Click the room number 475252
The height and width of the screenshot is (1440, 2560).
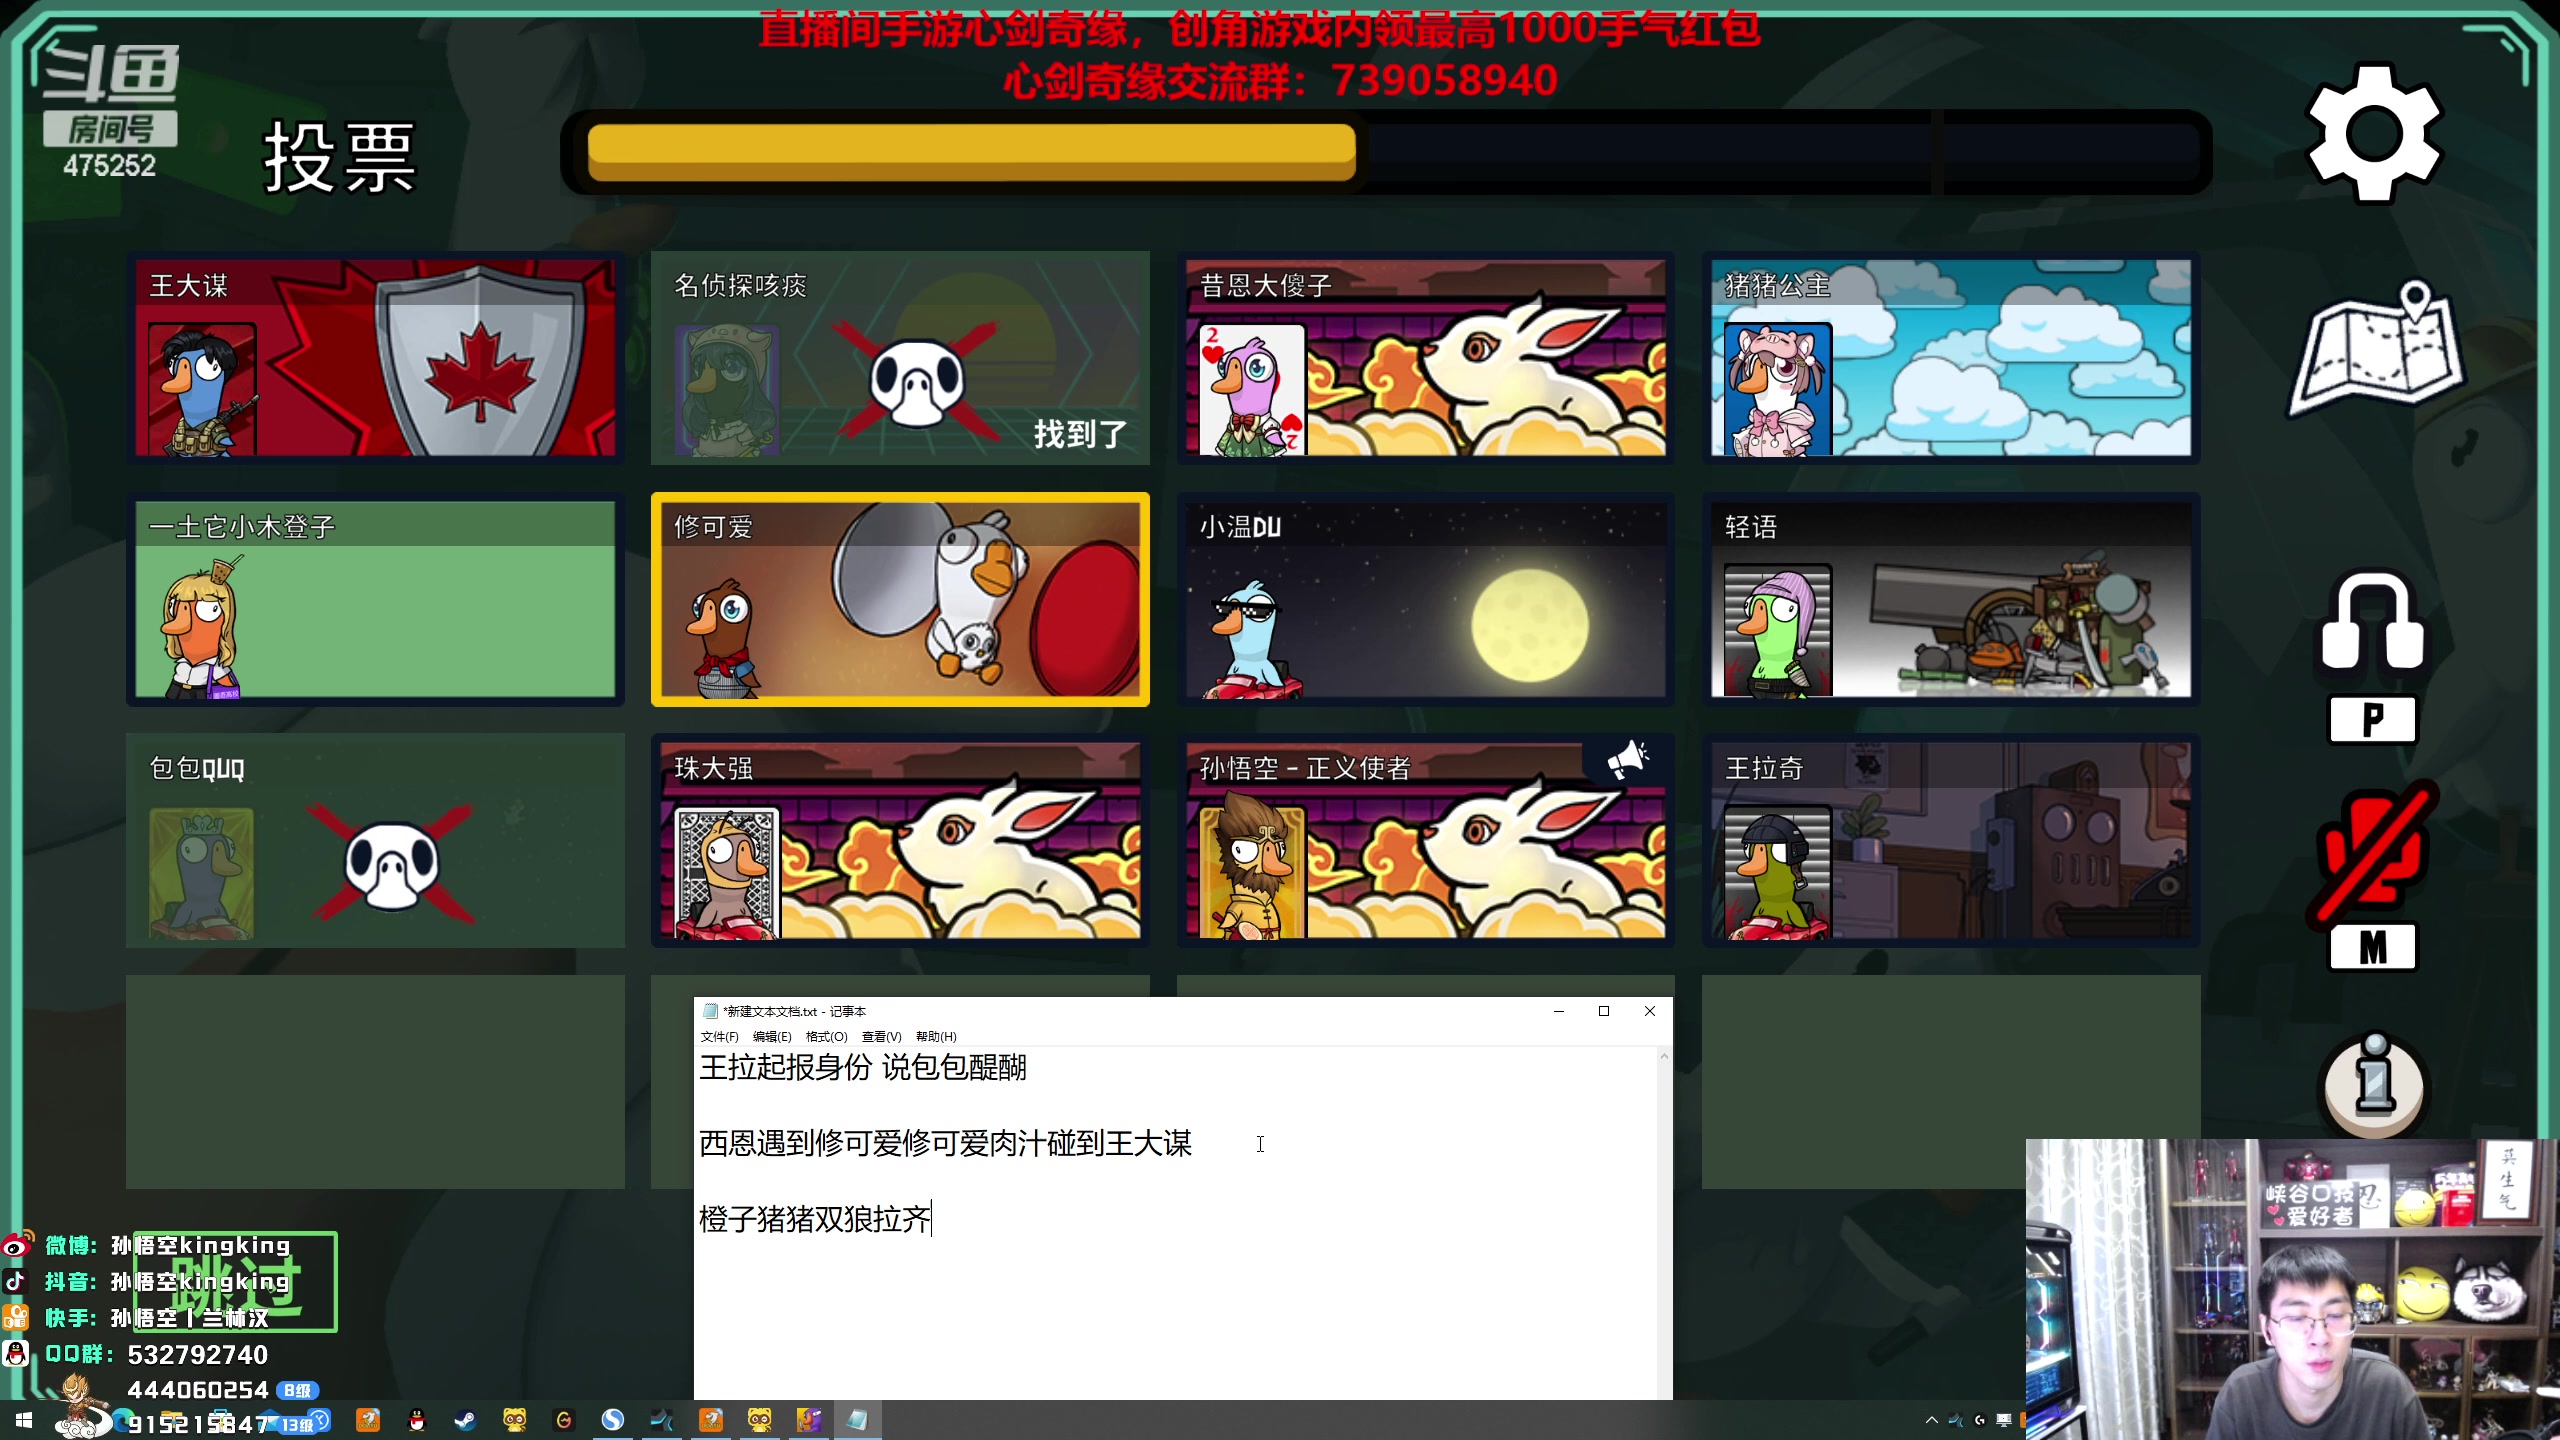pos(110,165)
